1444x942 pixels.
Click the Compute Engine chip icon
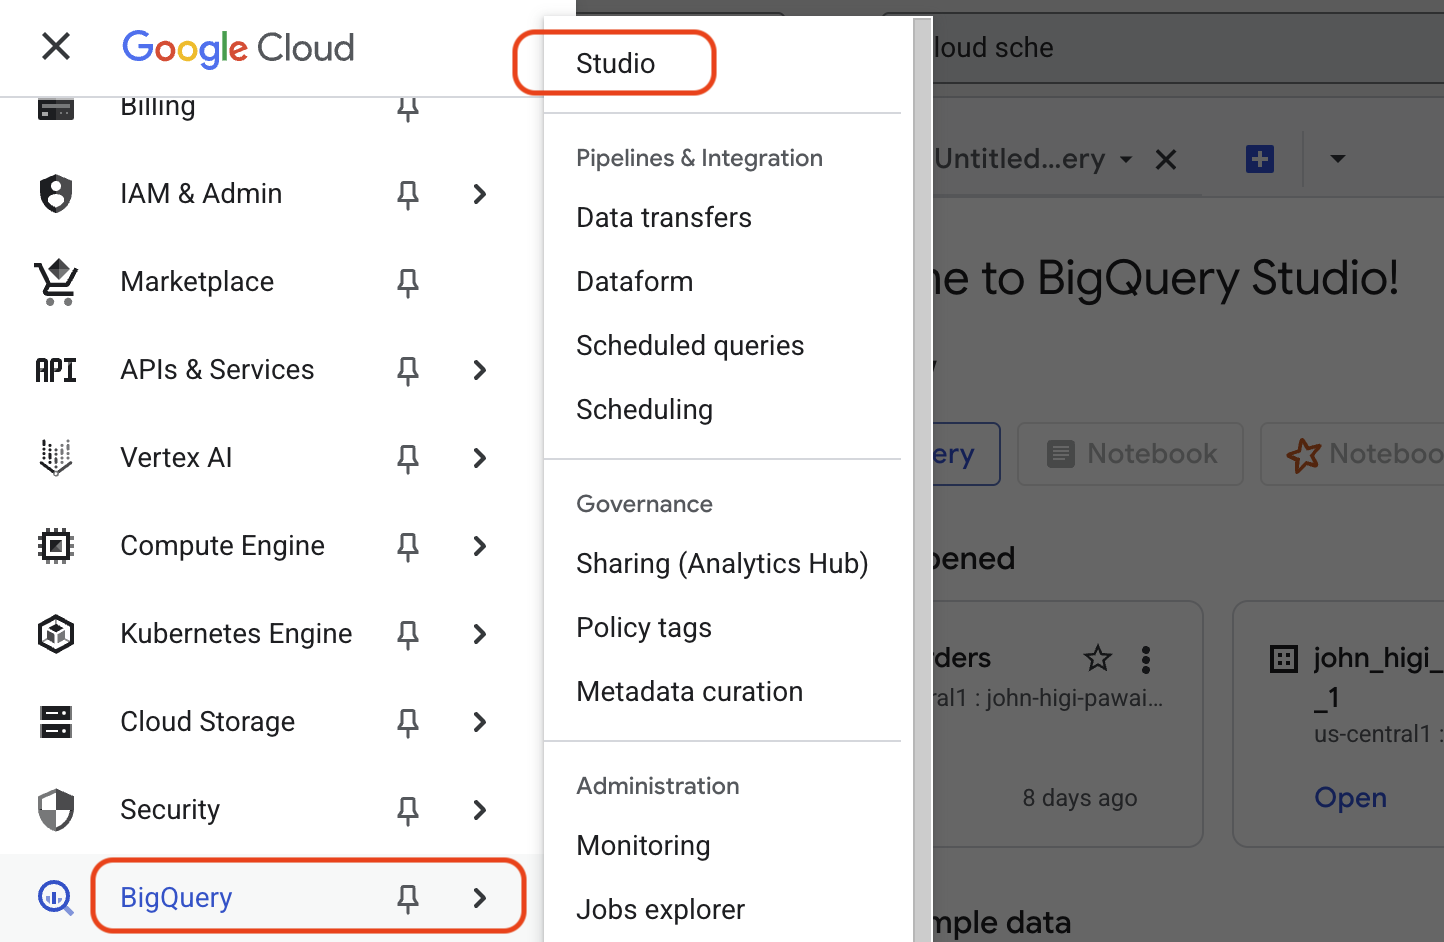(x=55, y=545)
